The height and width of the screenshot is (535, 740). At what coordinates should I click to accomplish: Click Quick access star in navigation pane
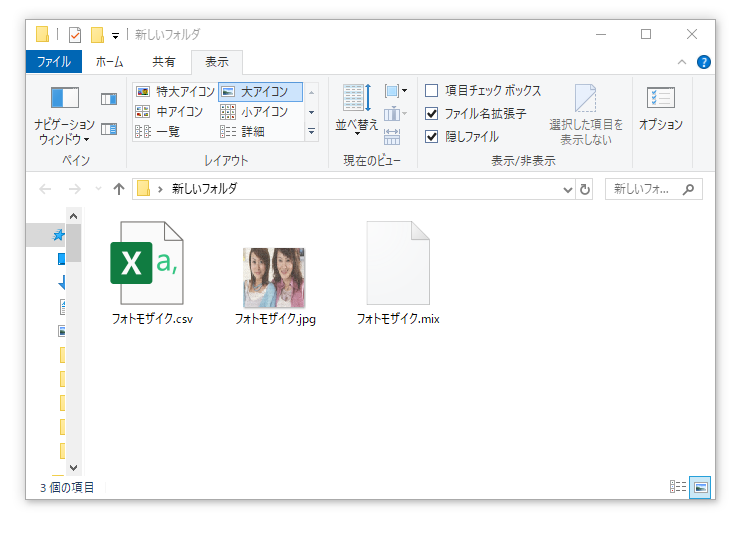pyautogui.click(x=59, y=234)
